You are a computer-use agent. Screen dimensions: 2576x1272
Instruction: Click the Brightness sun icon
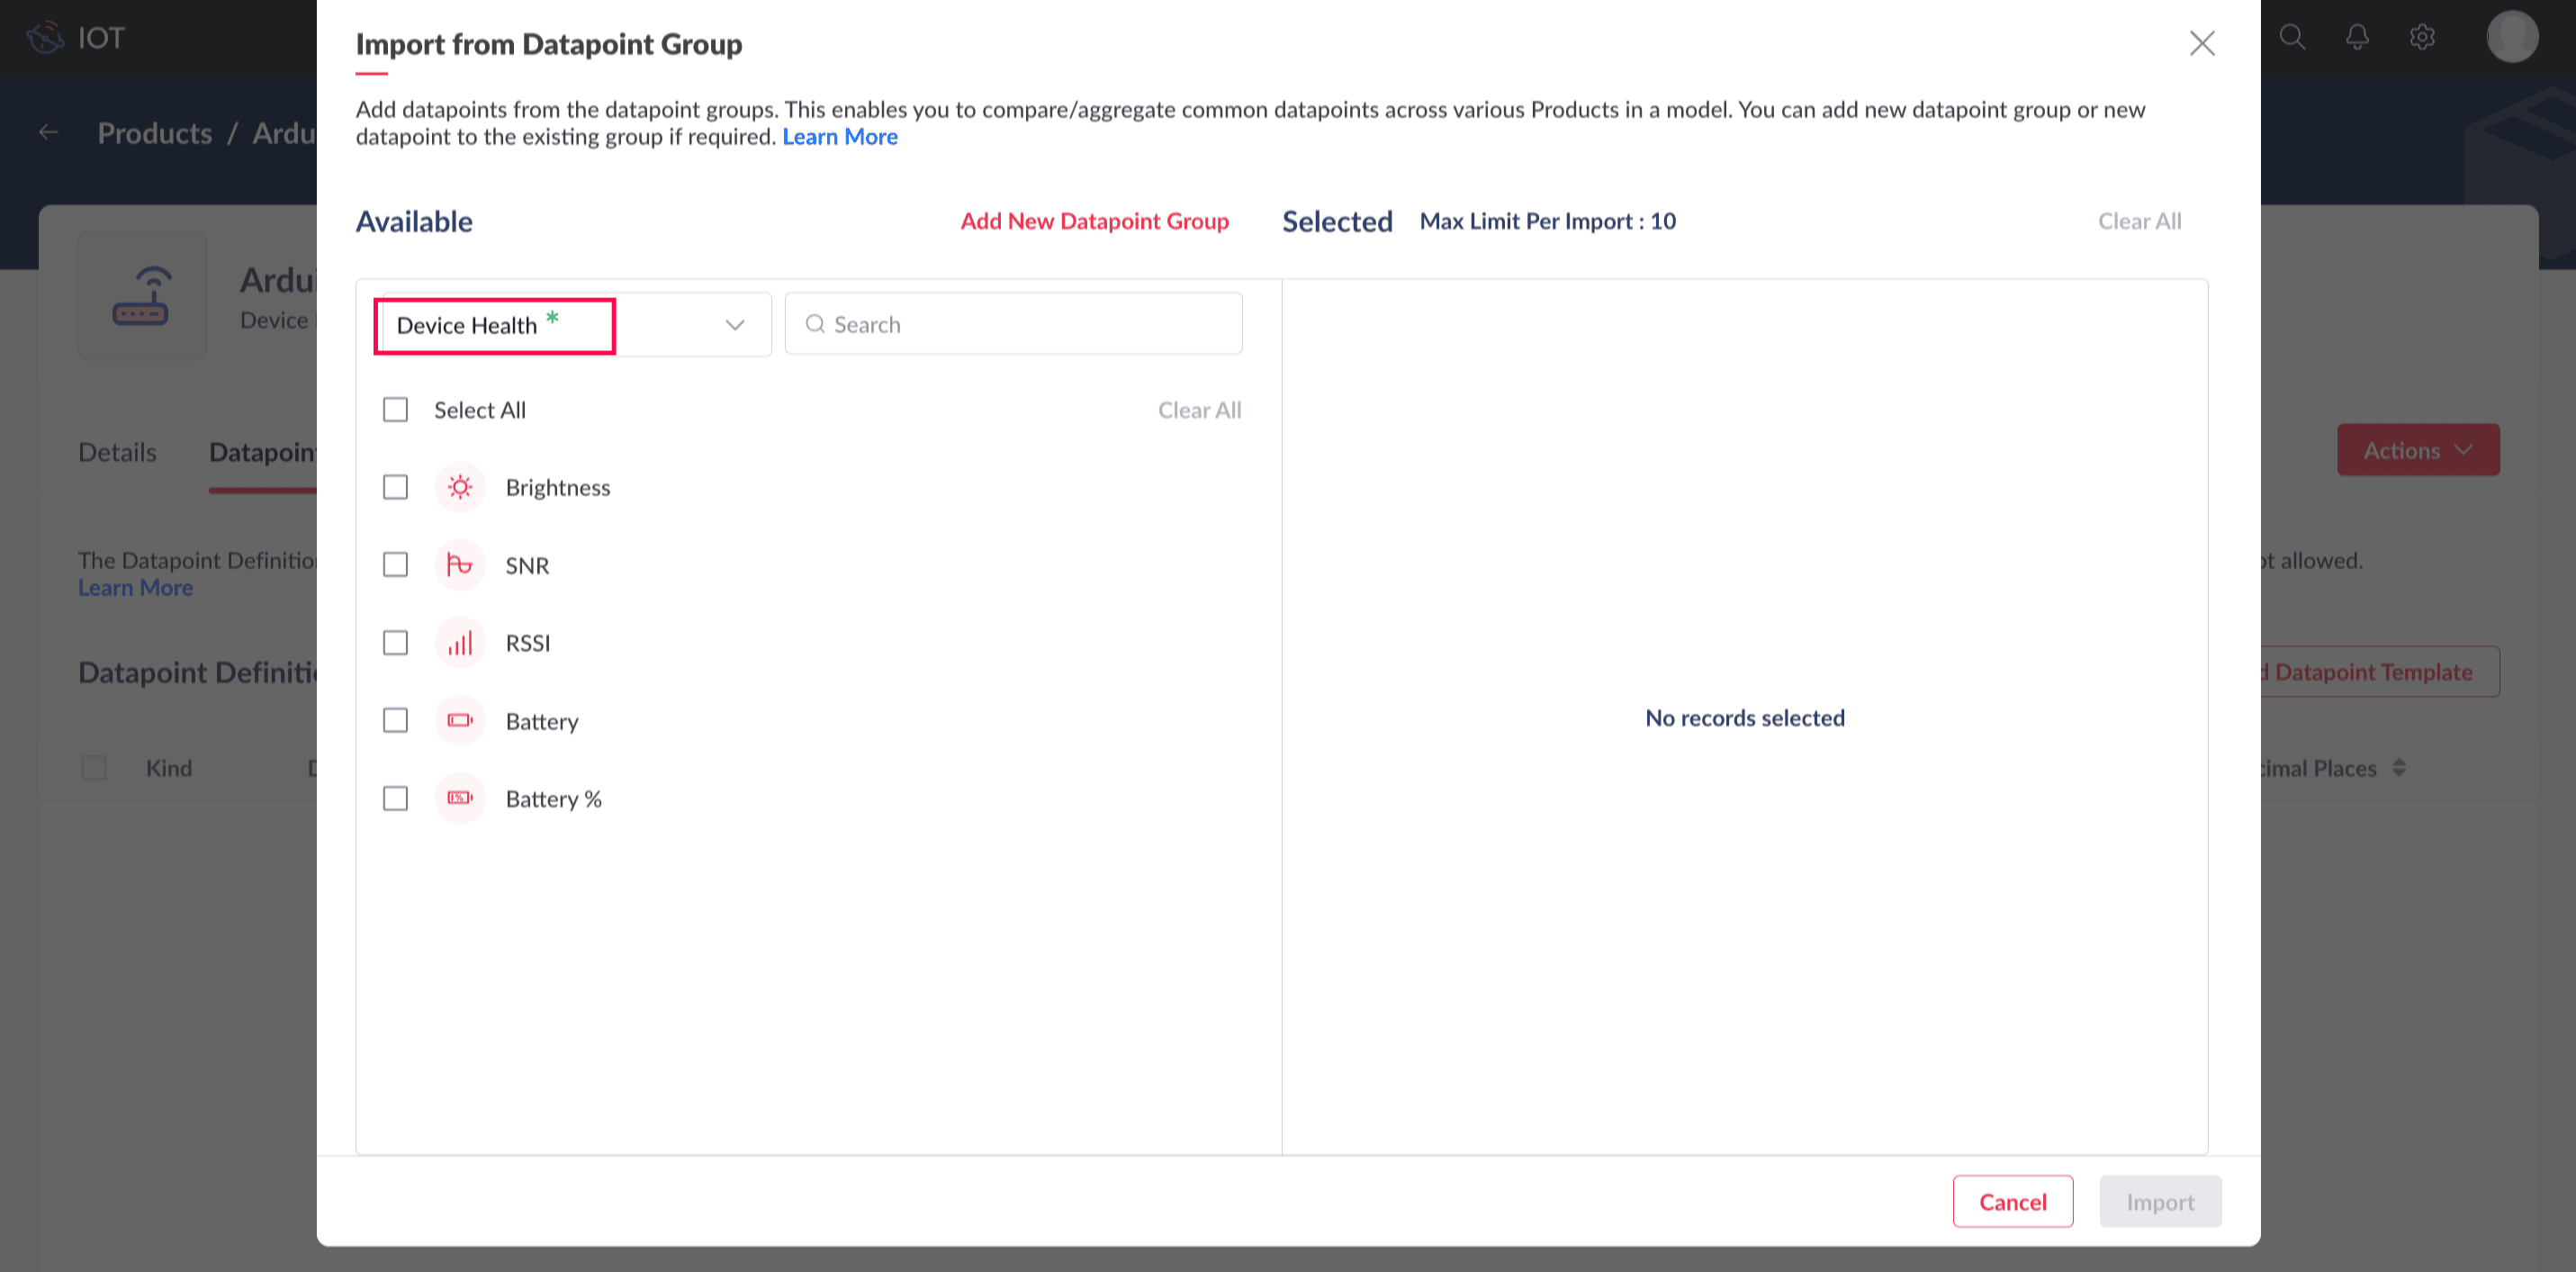click(x=459, y=487)
